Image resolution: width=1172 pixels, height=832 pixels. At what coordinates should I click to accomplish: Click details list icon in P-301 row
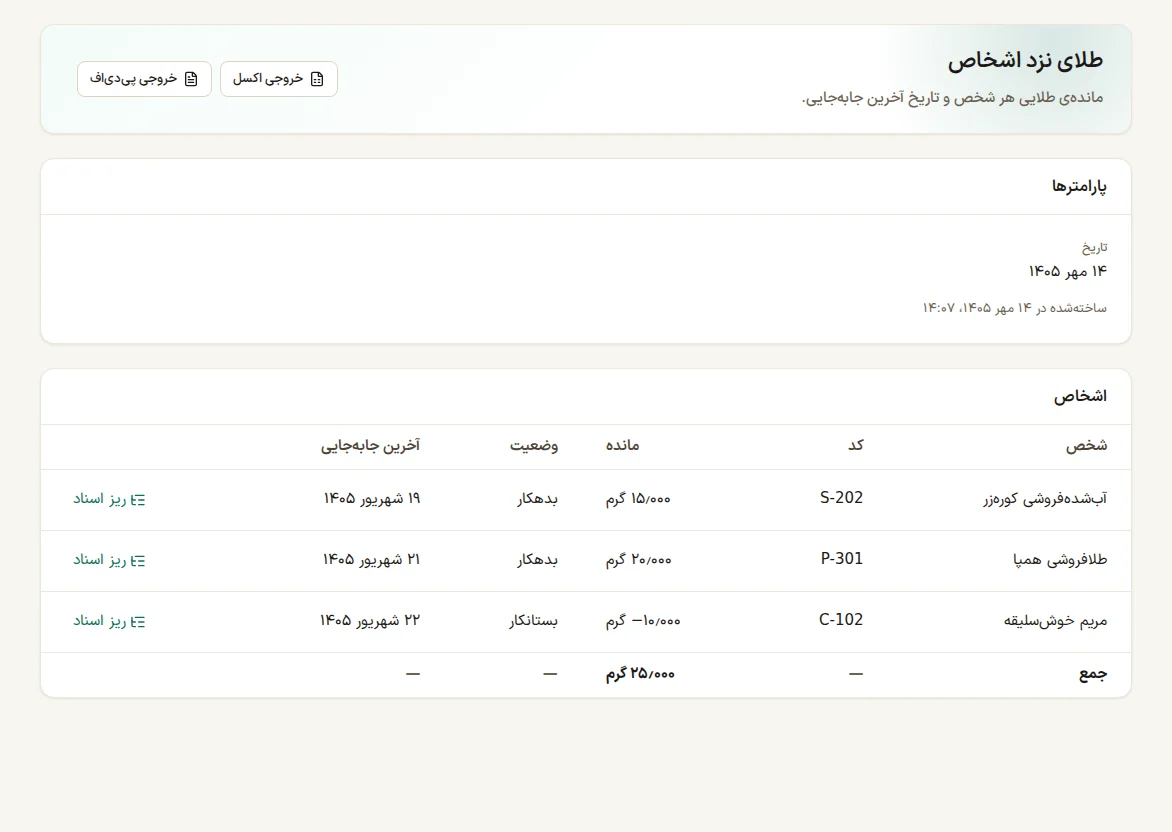138,561
